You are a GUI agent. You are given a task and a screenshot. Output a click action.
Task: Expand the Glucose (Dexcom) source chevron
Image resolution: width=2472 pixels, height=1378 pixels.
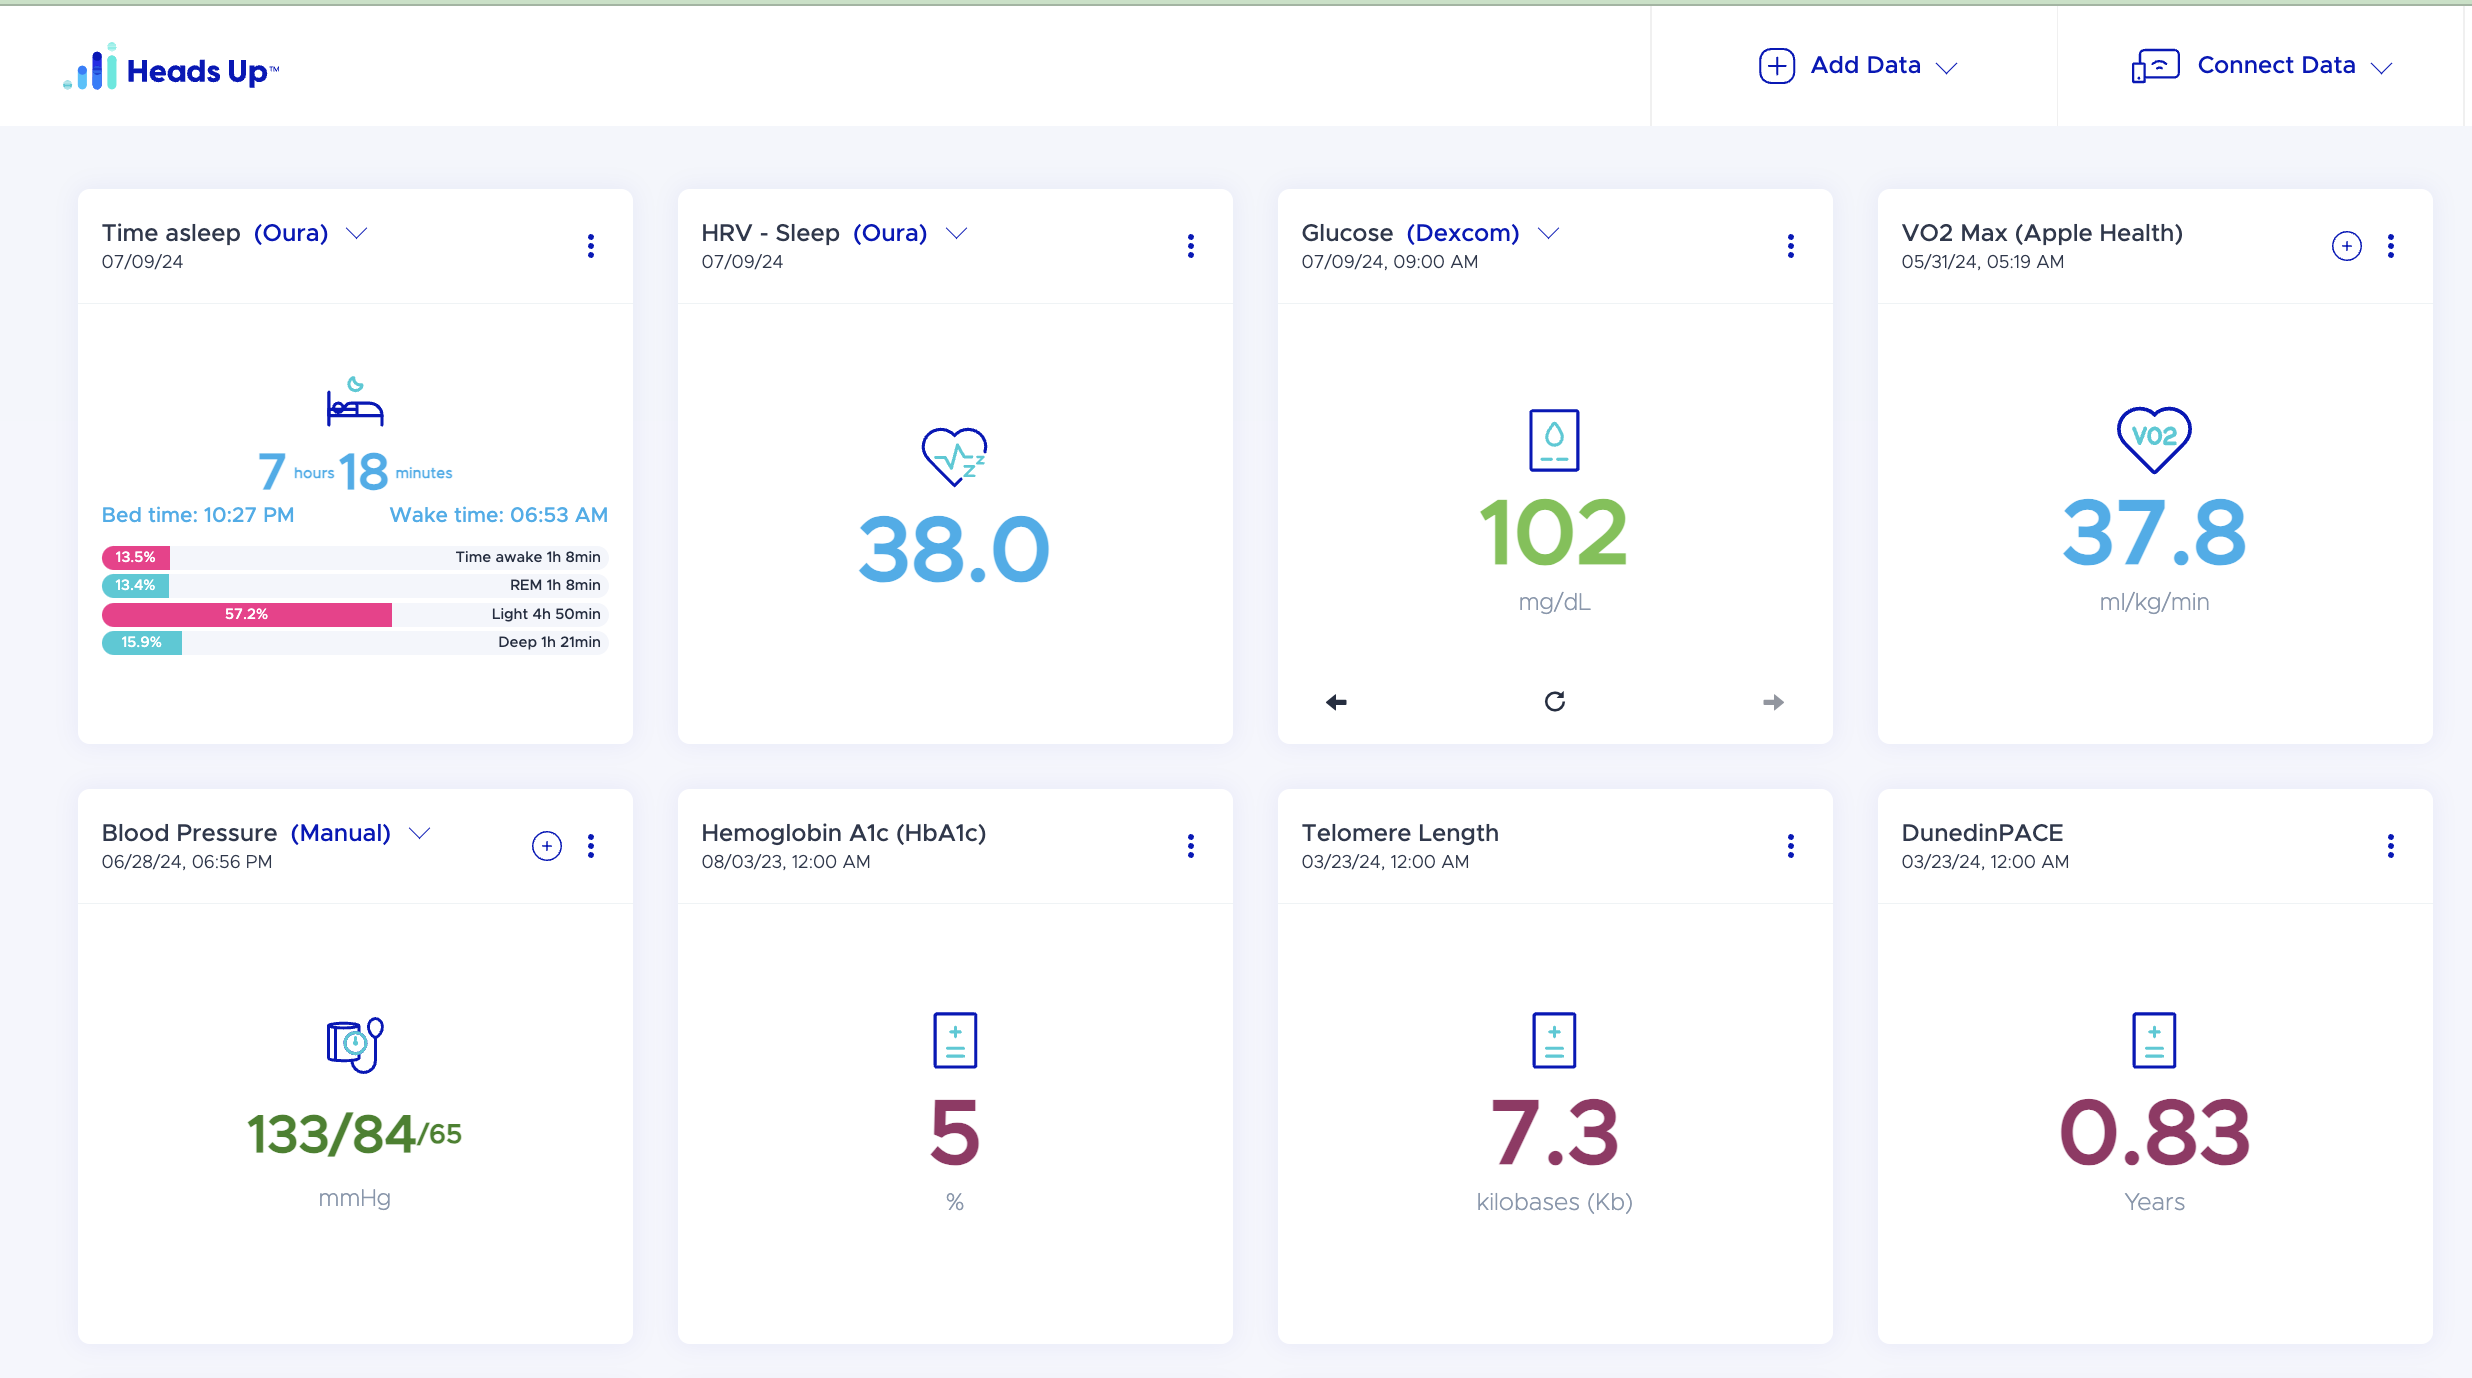(1549, 233)
